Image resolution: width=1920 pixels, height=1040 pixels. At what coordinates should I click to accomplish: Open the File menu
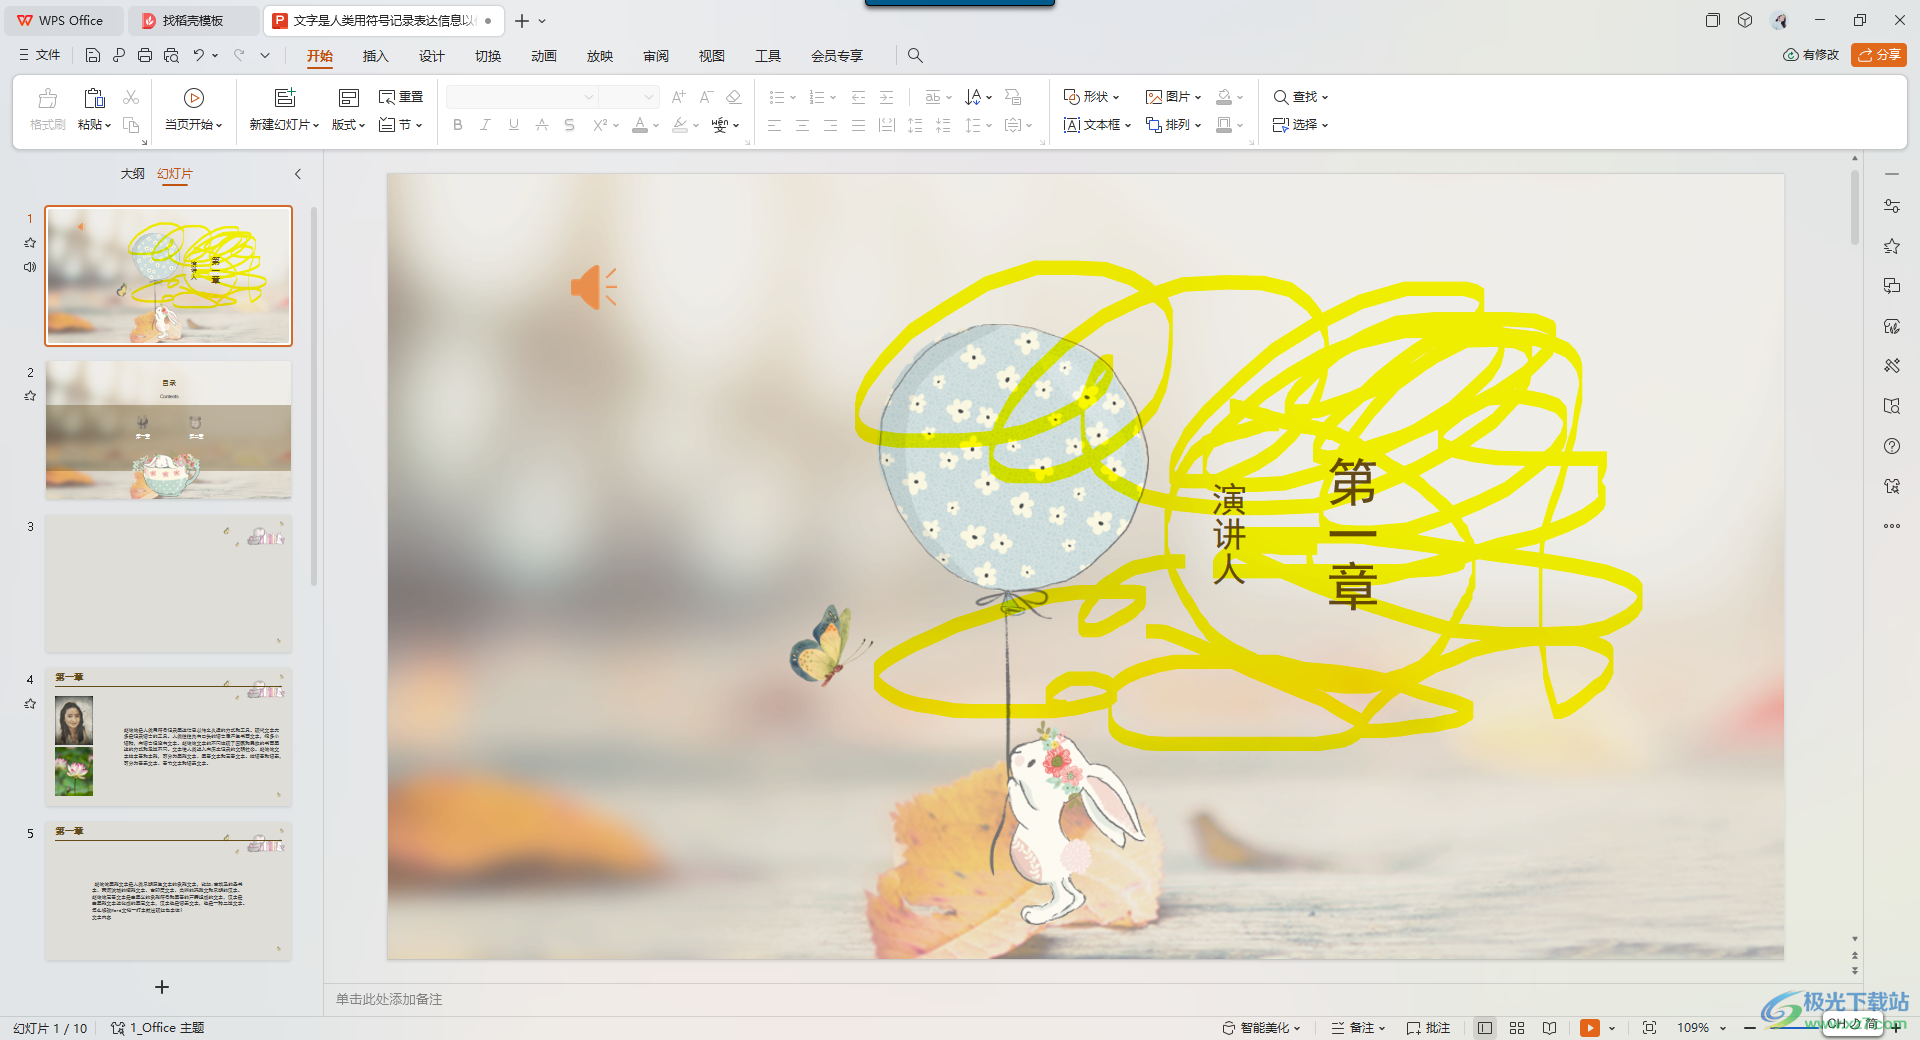coord(40,55)
